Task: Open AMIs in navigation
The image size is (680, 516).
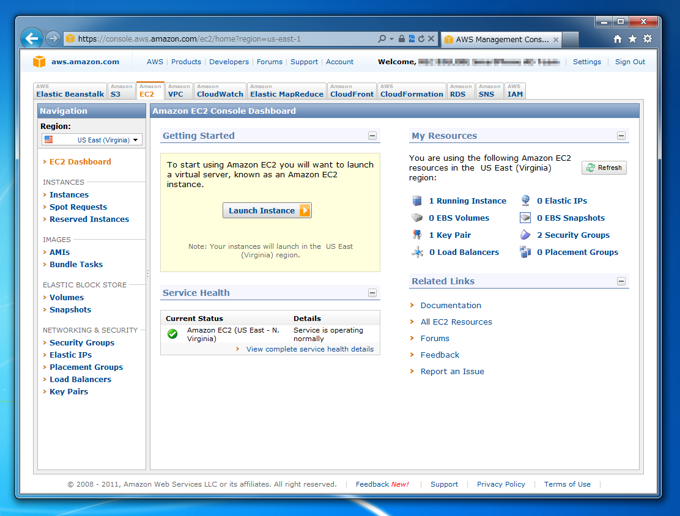Action: pyautogui.click(x=59, y=252)
